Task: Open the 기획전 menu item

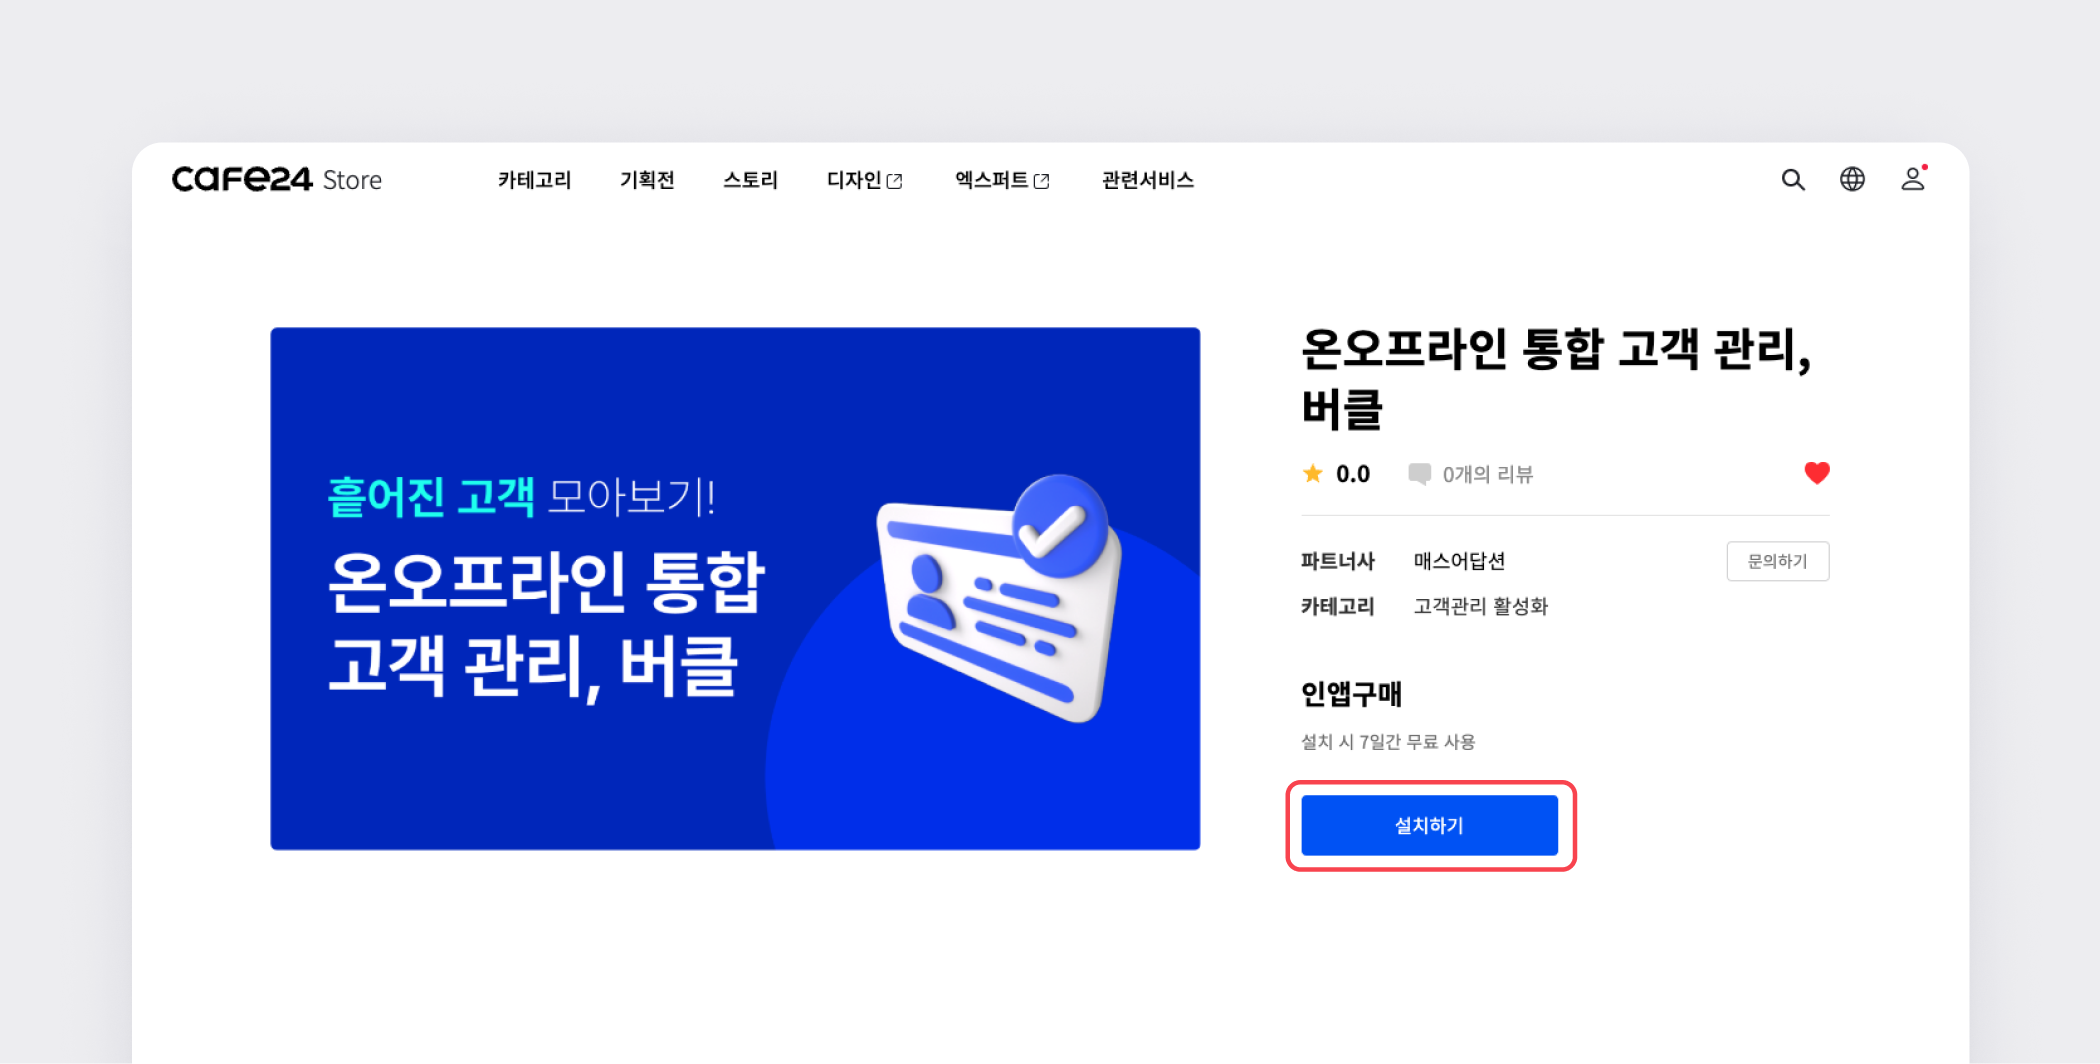Action: [647, 180]
